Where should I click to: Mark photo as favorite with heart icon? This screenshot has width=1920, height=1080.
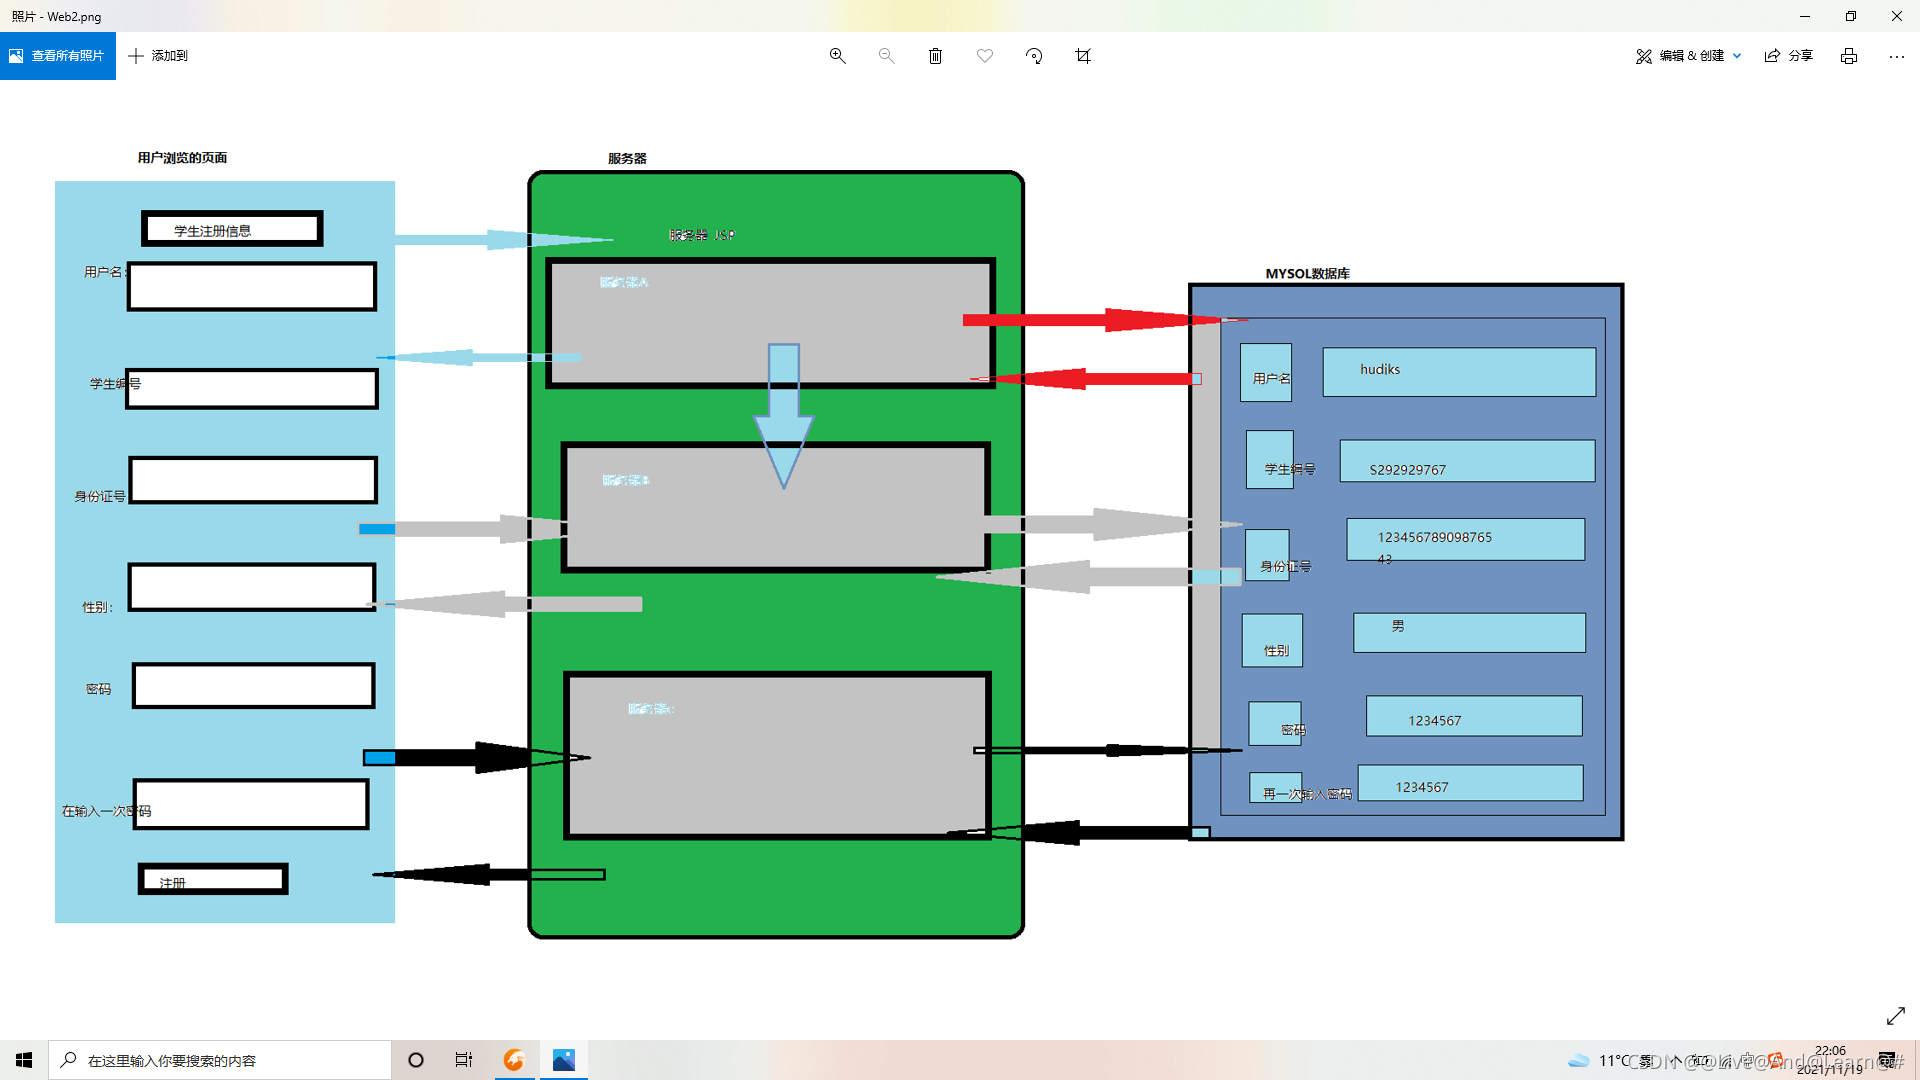coord(985,56)
